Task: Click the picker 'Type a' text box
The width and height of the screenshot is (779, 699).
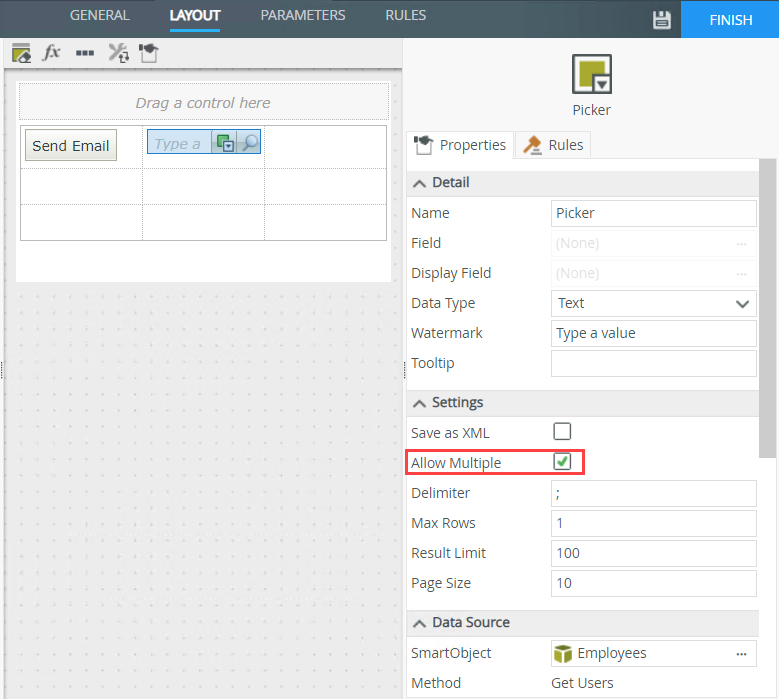Action: click(x=180, y=143)
